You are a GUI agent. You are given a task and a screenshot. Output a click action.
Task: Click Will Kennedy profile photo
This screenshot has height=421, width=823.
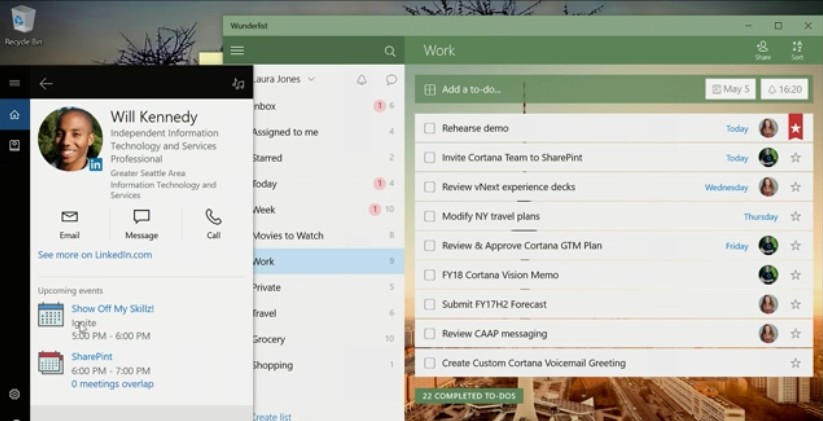[70, 139]
